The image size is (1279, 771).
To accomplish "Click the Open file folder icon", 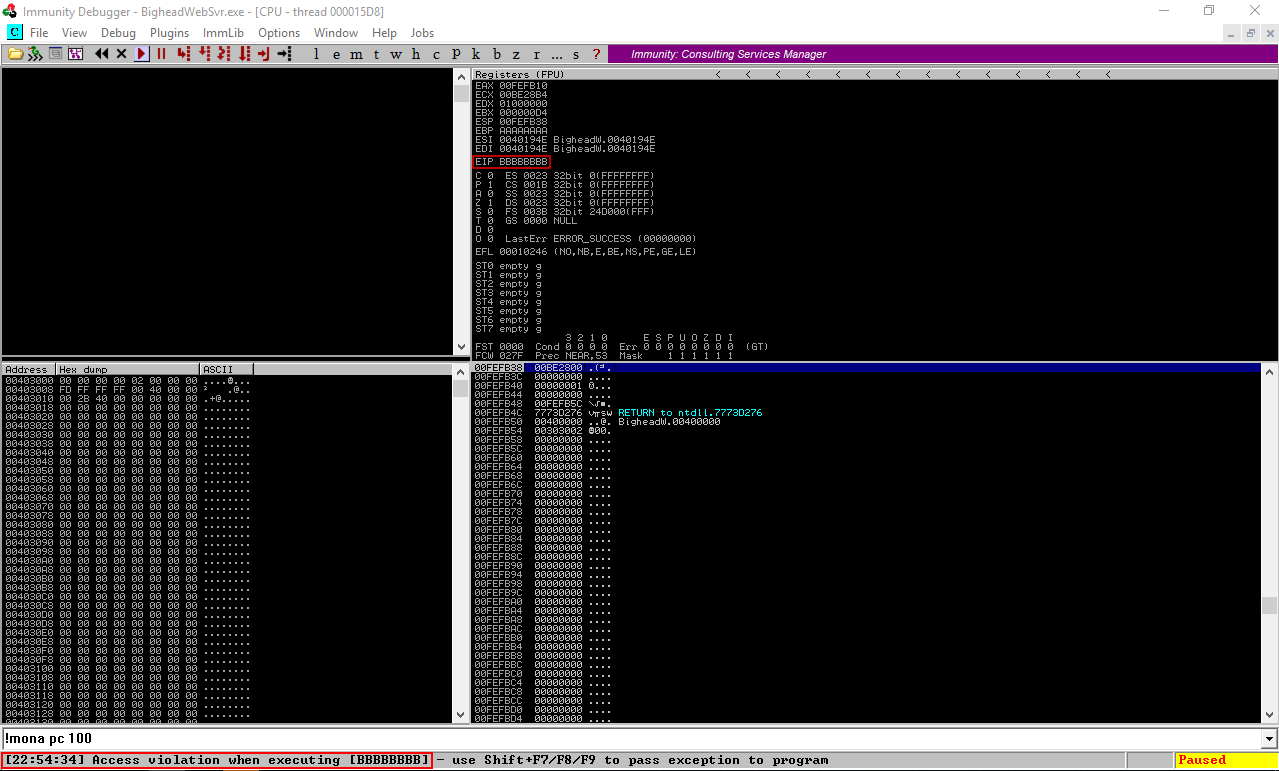I will tap(15, 54).
